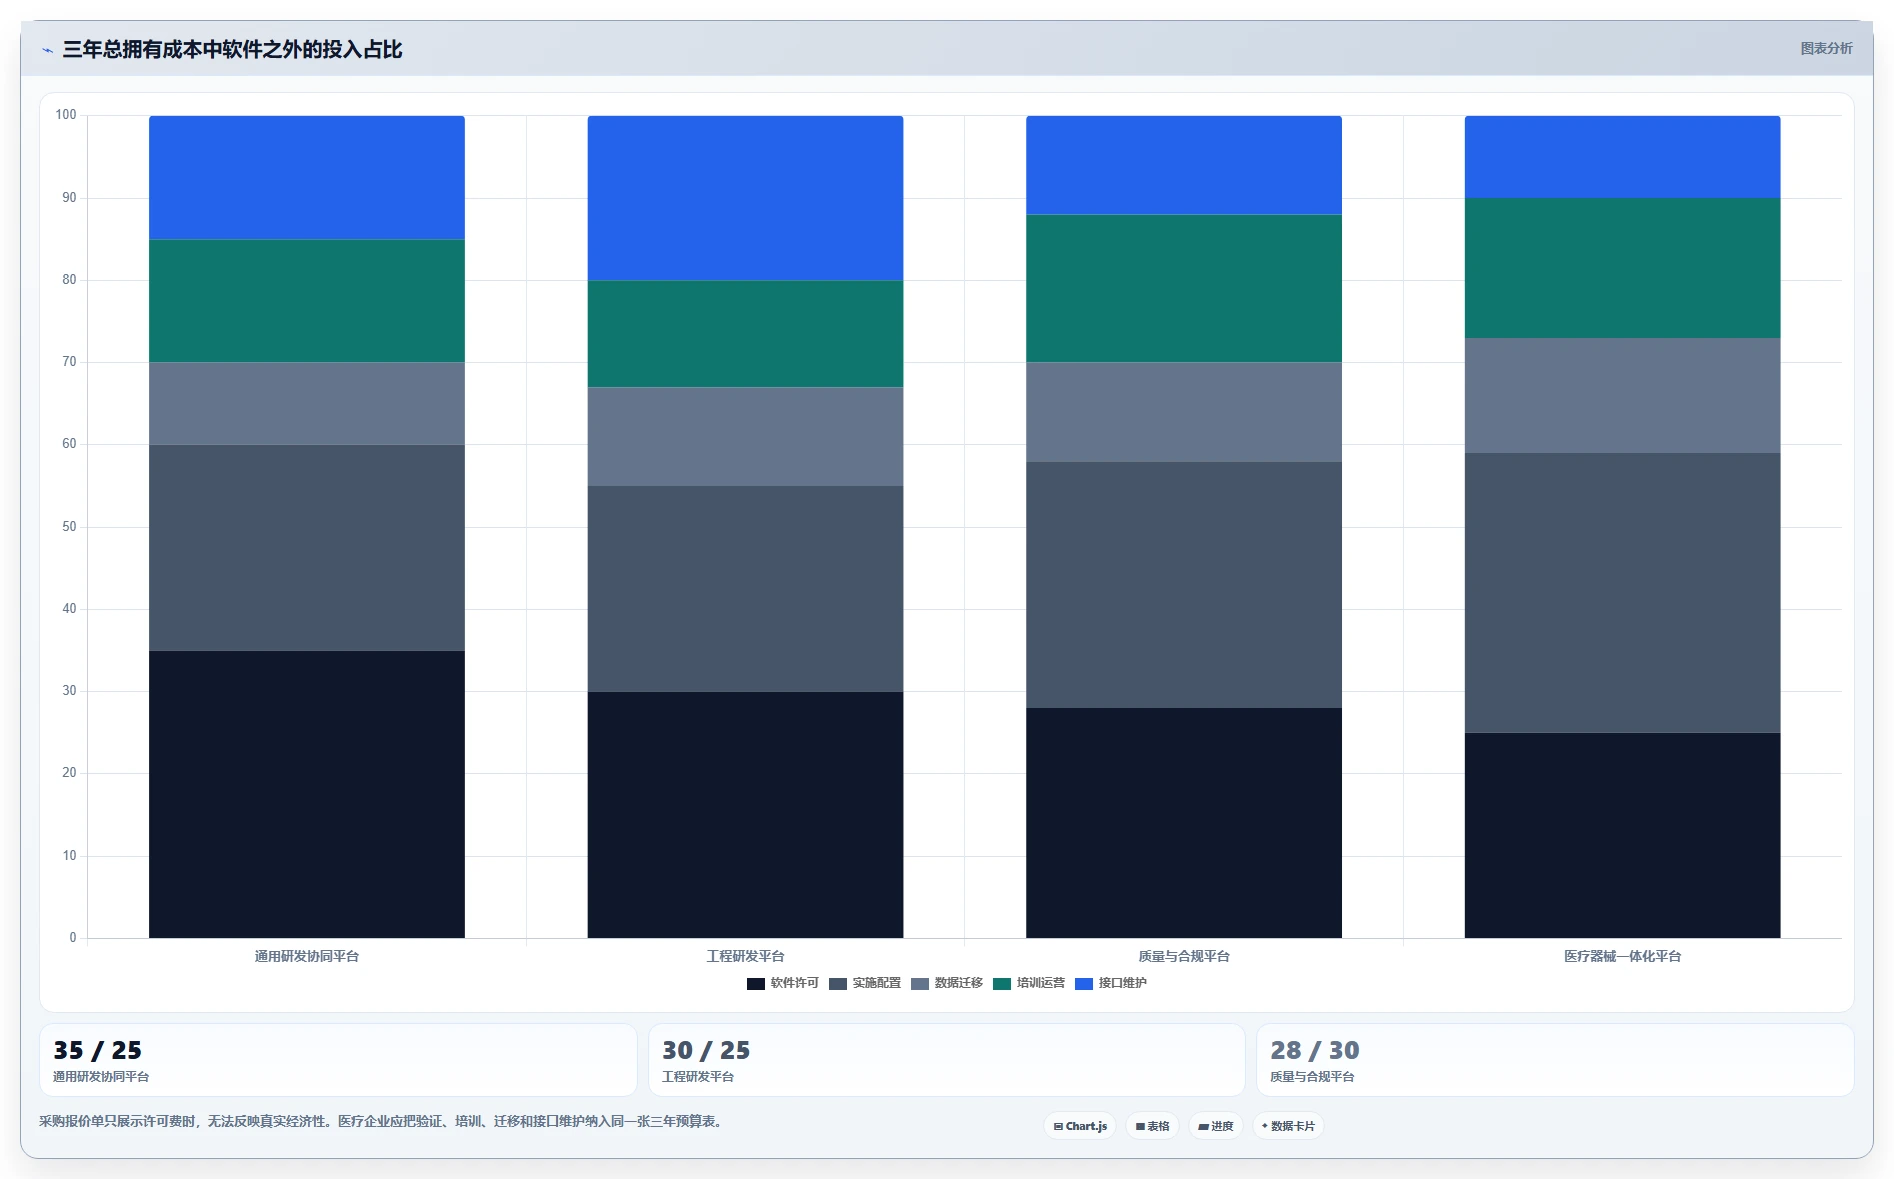This screenshot has height=1179, width=1894.
Task: Select 实施配置 segment of the 通用研发协同平台 bar
Action: click(x=307, y=548)
